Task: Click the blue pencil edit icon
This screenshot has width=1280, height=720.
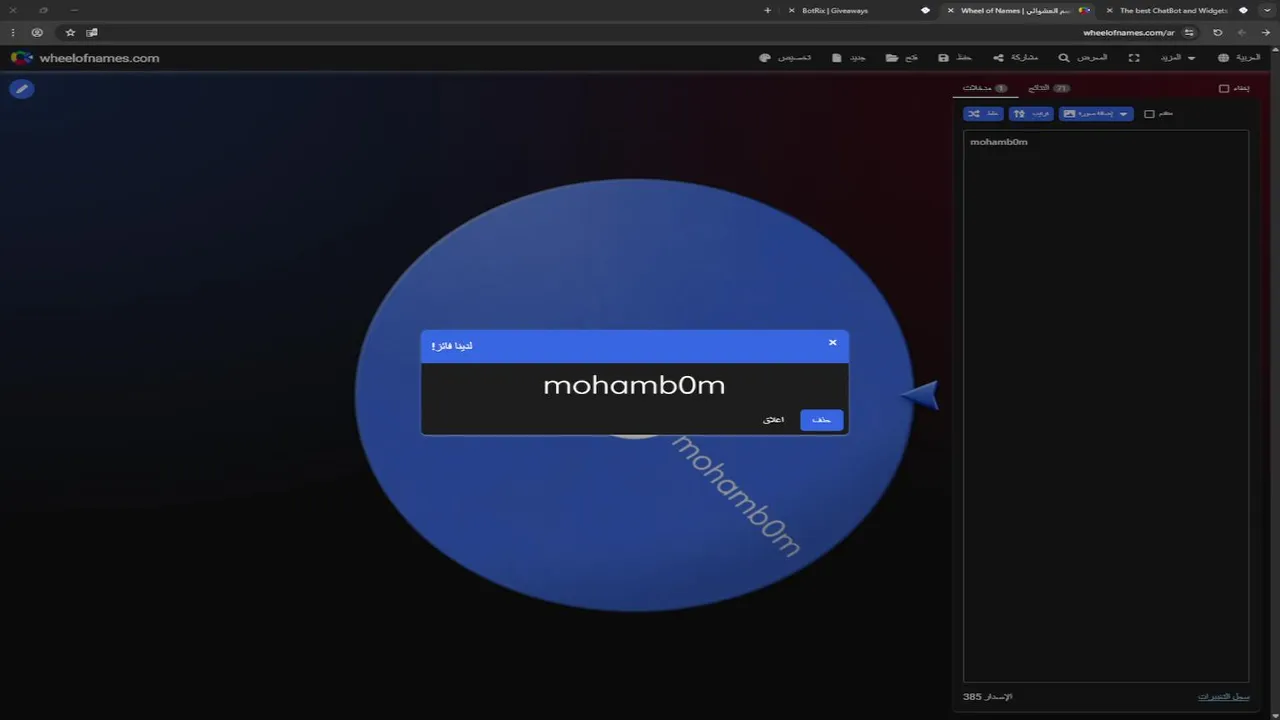Action: click(21, 89)
